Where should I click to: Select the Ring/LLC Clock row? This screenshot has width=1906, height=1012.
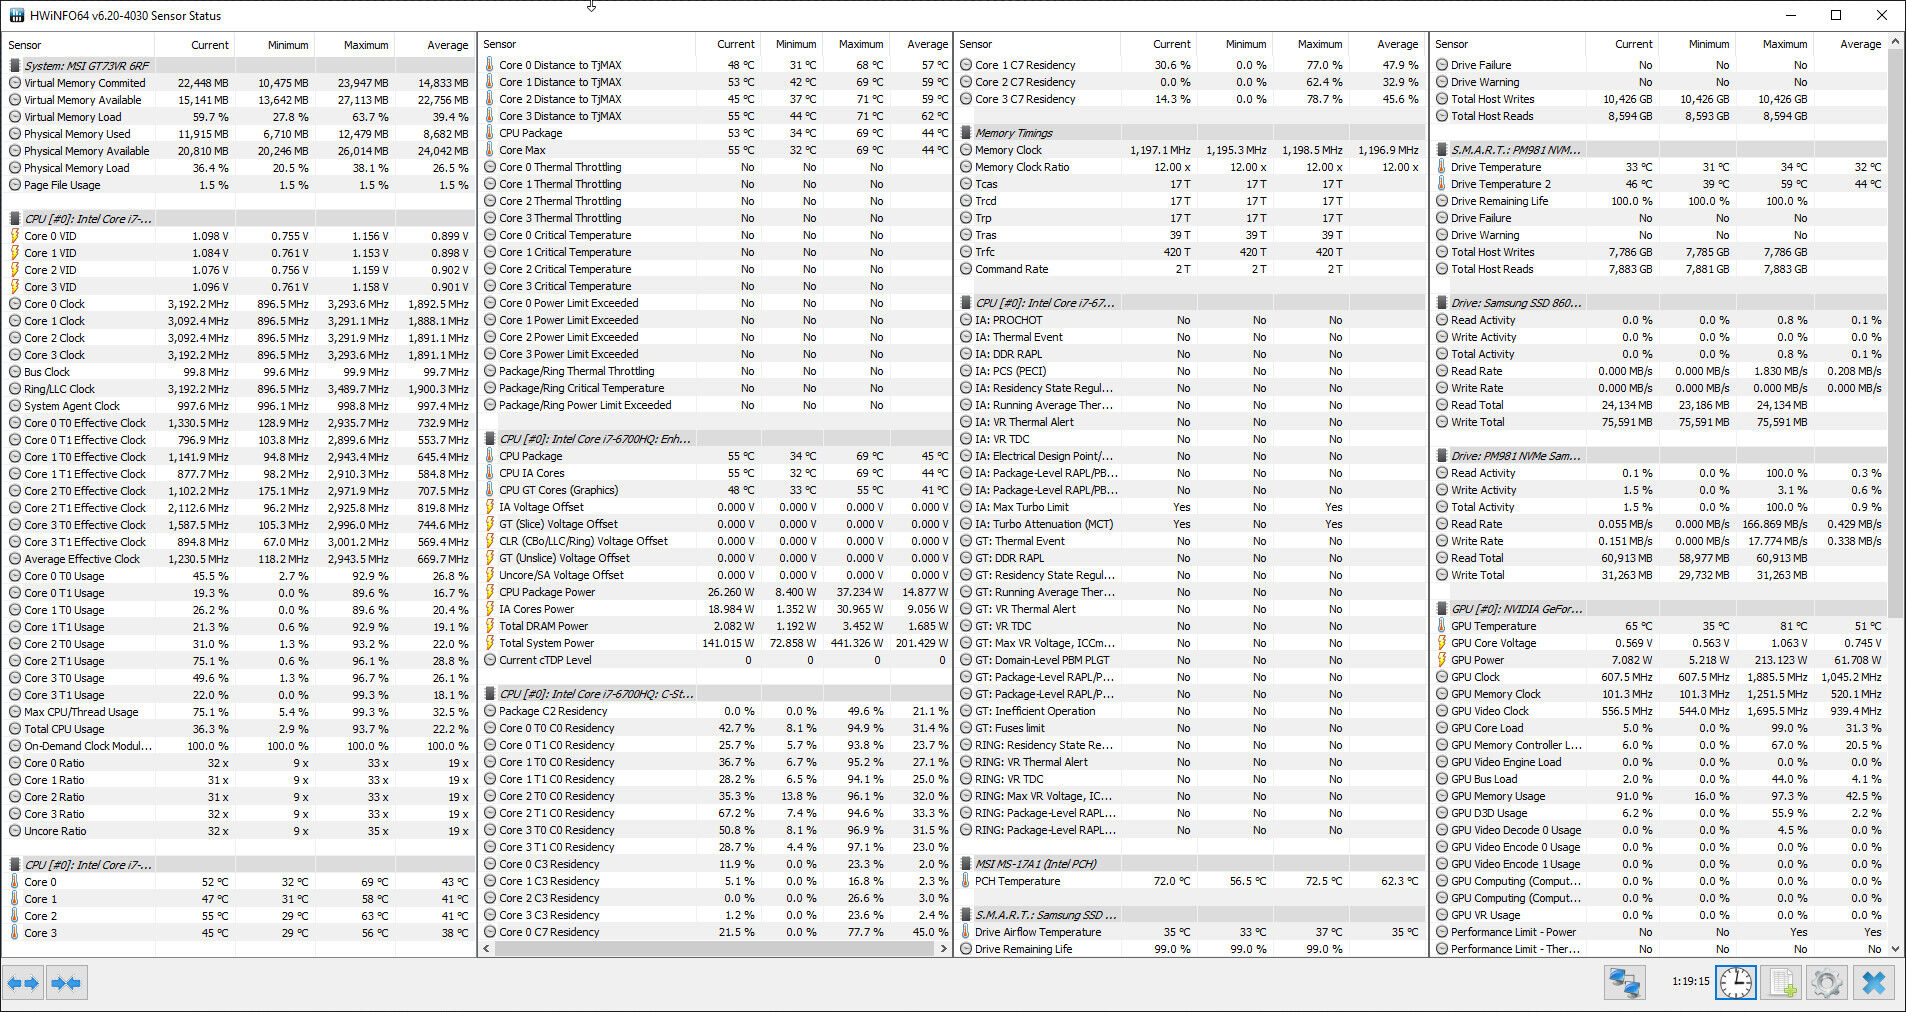238,389
